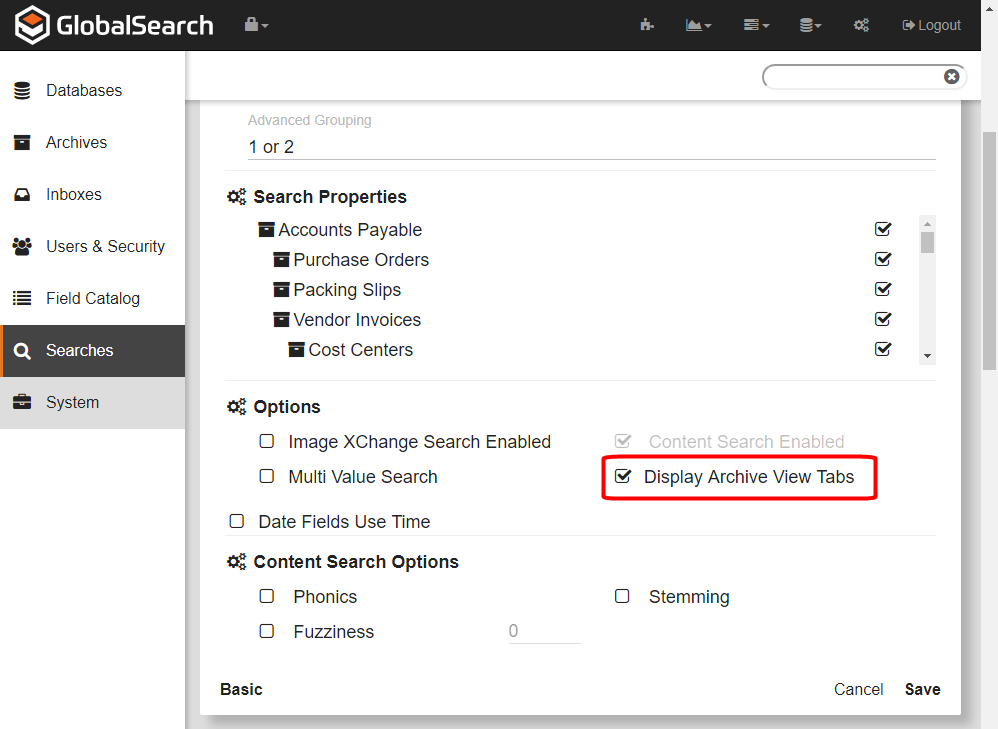The height and width of the screenshot is (729, 998).
Task: Open the lock menu beside GlobalSearch logo
Action: [x=256, y=25]
